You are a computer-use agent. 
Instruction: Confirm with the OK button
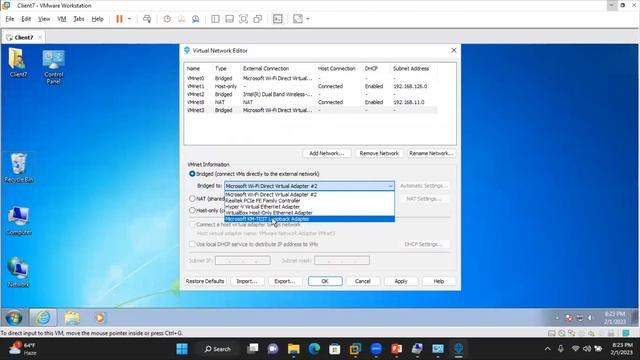point(325,281)
